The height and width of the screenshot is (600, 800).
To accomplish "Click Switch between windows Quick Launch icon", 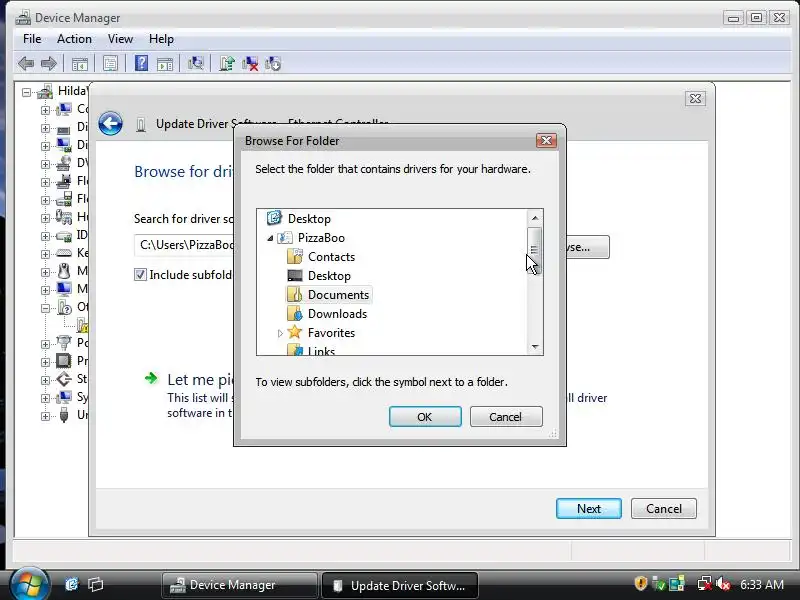I will pyautogui.click(x=95, y=584).
